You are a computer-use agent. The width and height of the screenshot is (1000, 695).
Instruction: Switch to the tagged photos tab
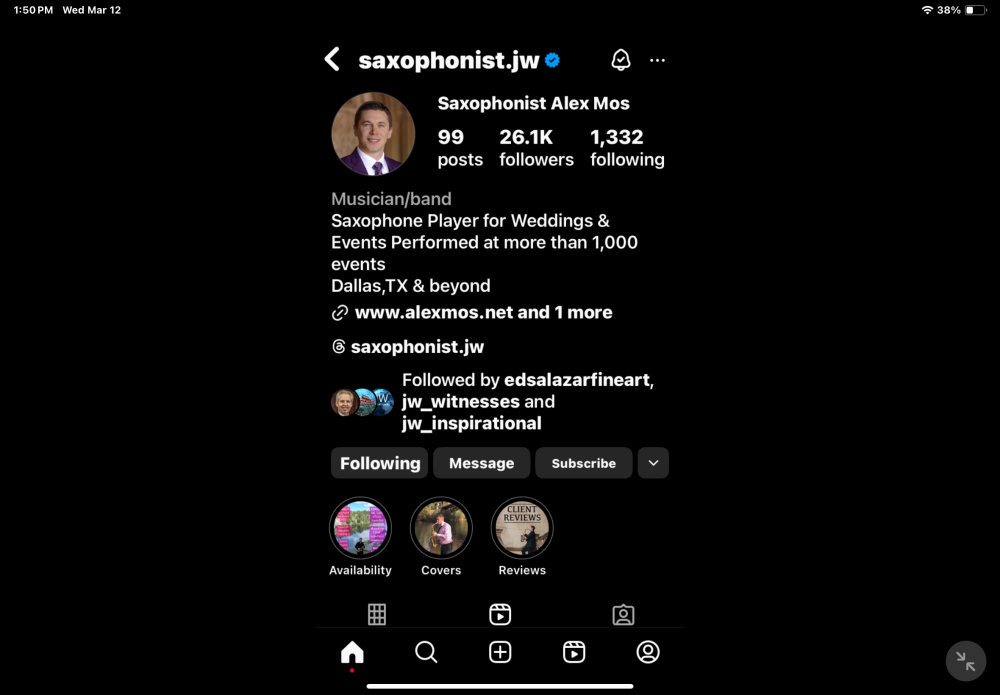click(x=623, y=615)
